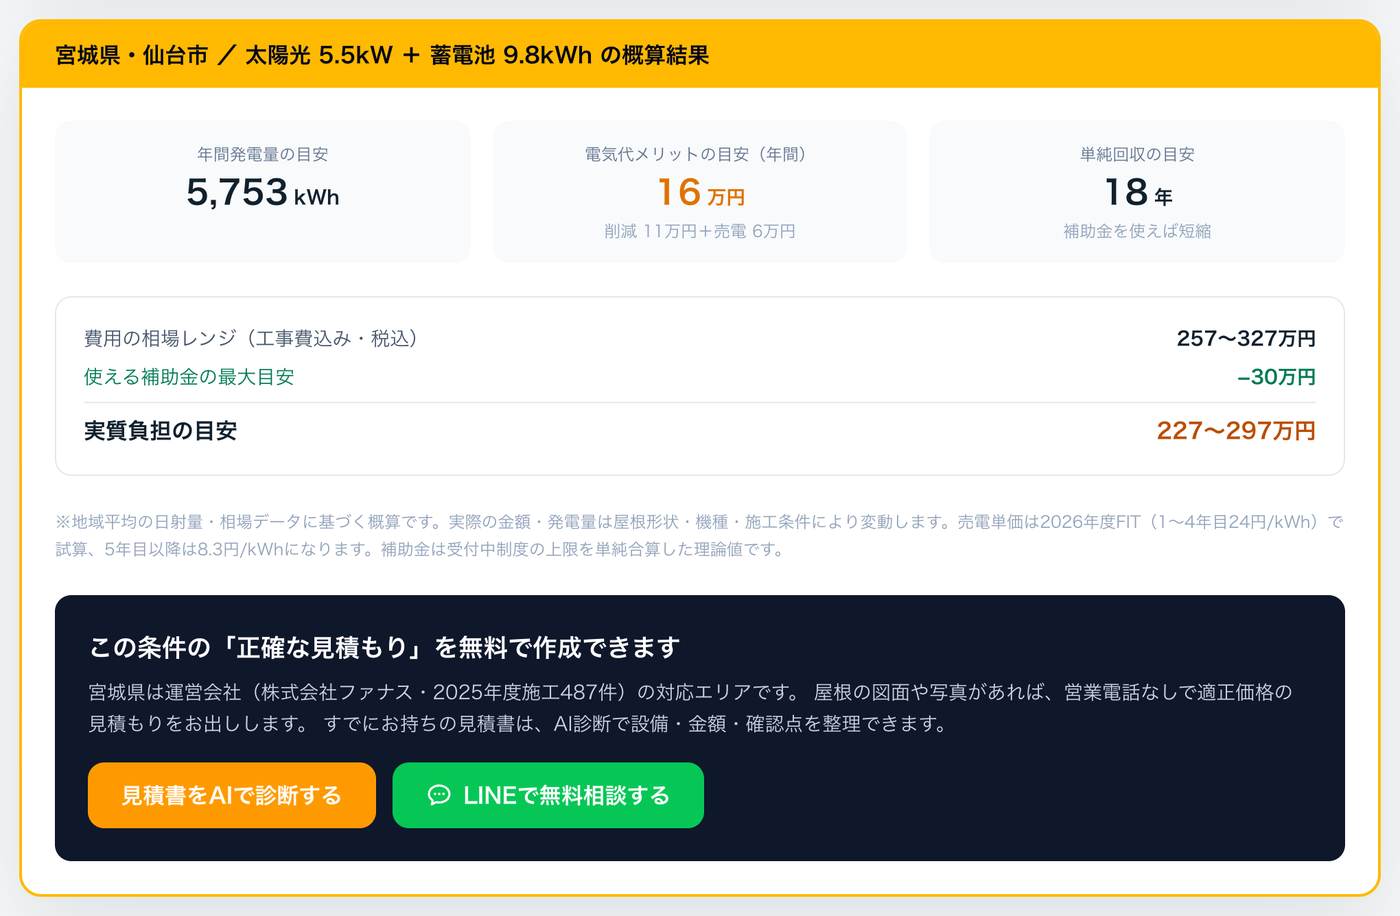Click the 257〜327万円 cost range value
Image resolution: width=1400 pixels, height=916 pixels.
pyautogui.click(x=1246, y=338)
